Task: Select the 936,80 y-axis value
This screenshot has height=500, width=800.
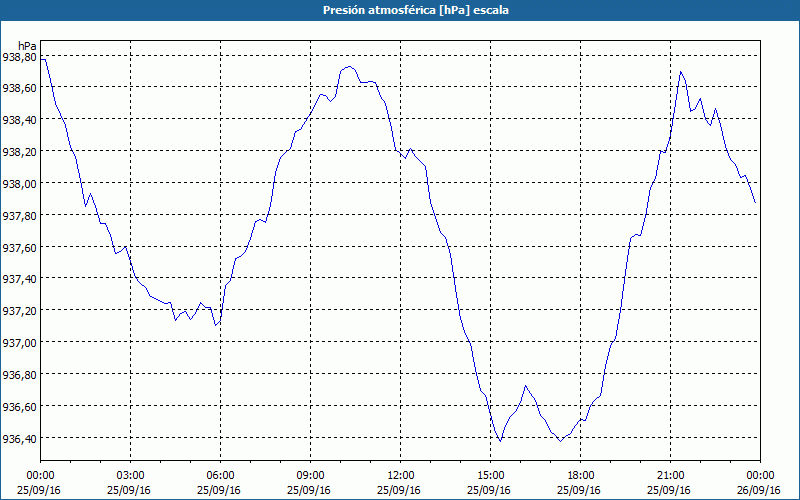Action: pyautogui.click(x=19, y=374)
